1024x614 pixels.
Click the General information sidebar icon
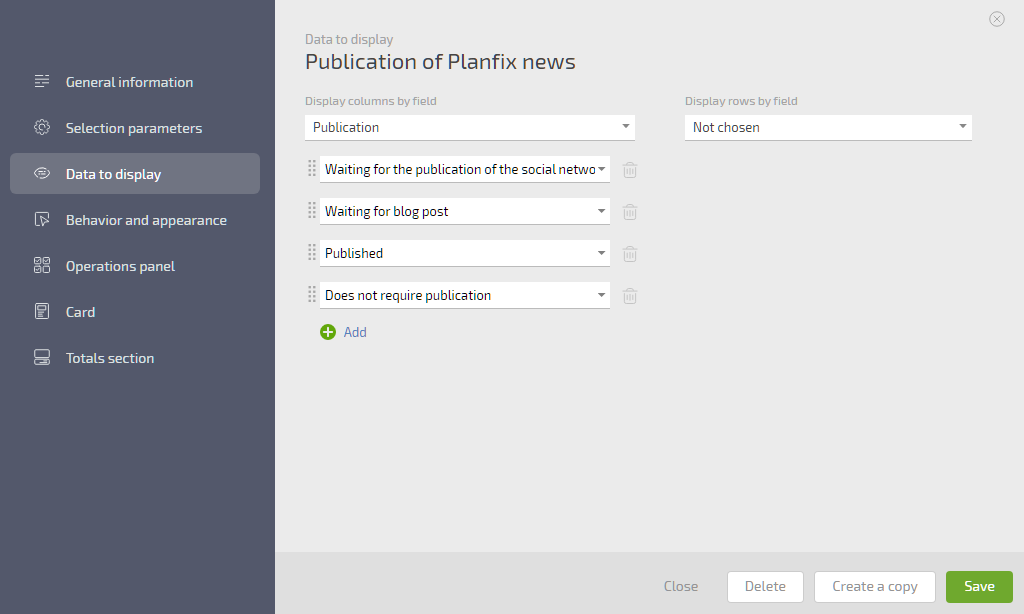click(42, 81)
